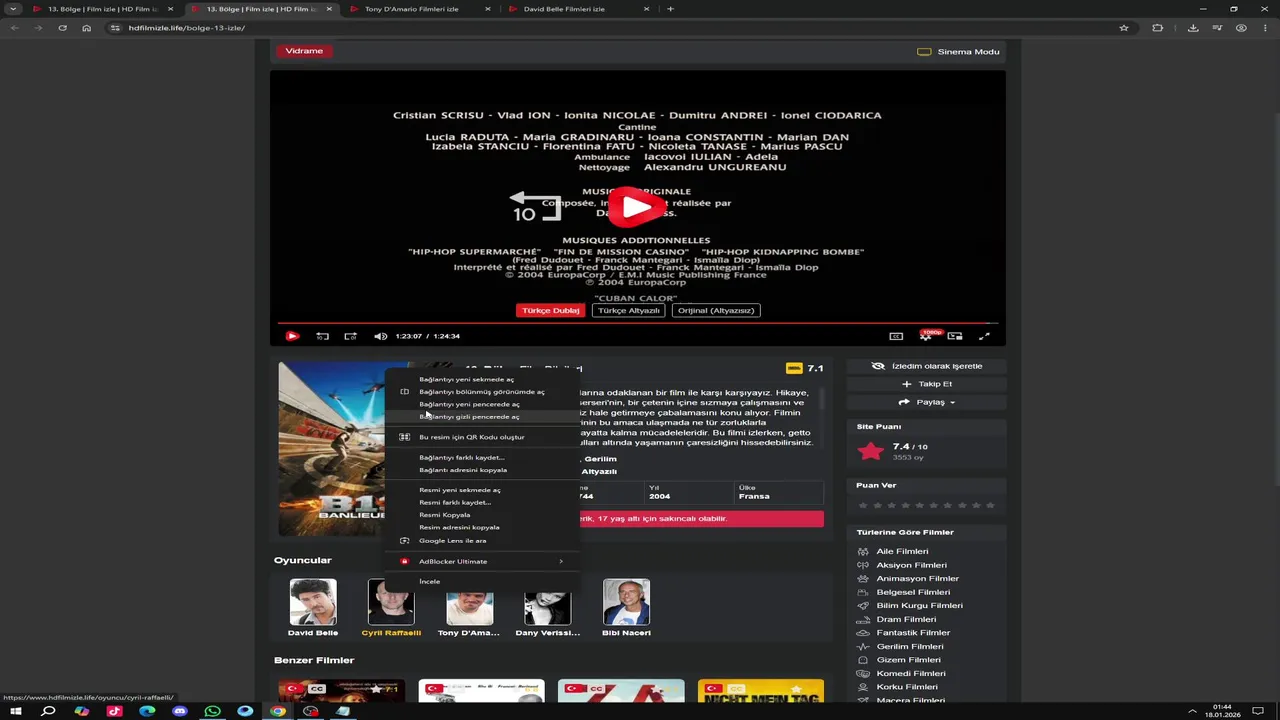The image size is (1280, 720).
Task: Open Aile Filmleri category
Action: coord(902,551)
